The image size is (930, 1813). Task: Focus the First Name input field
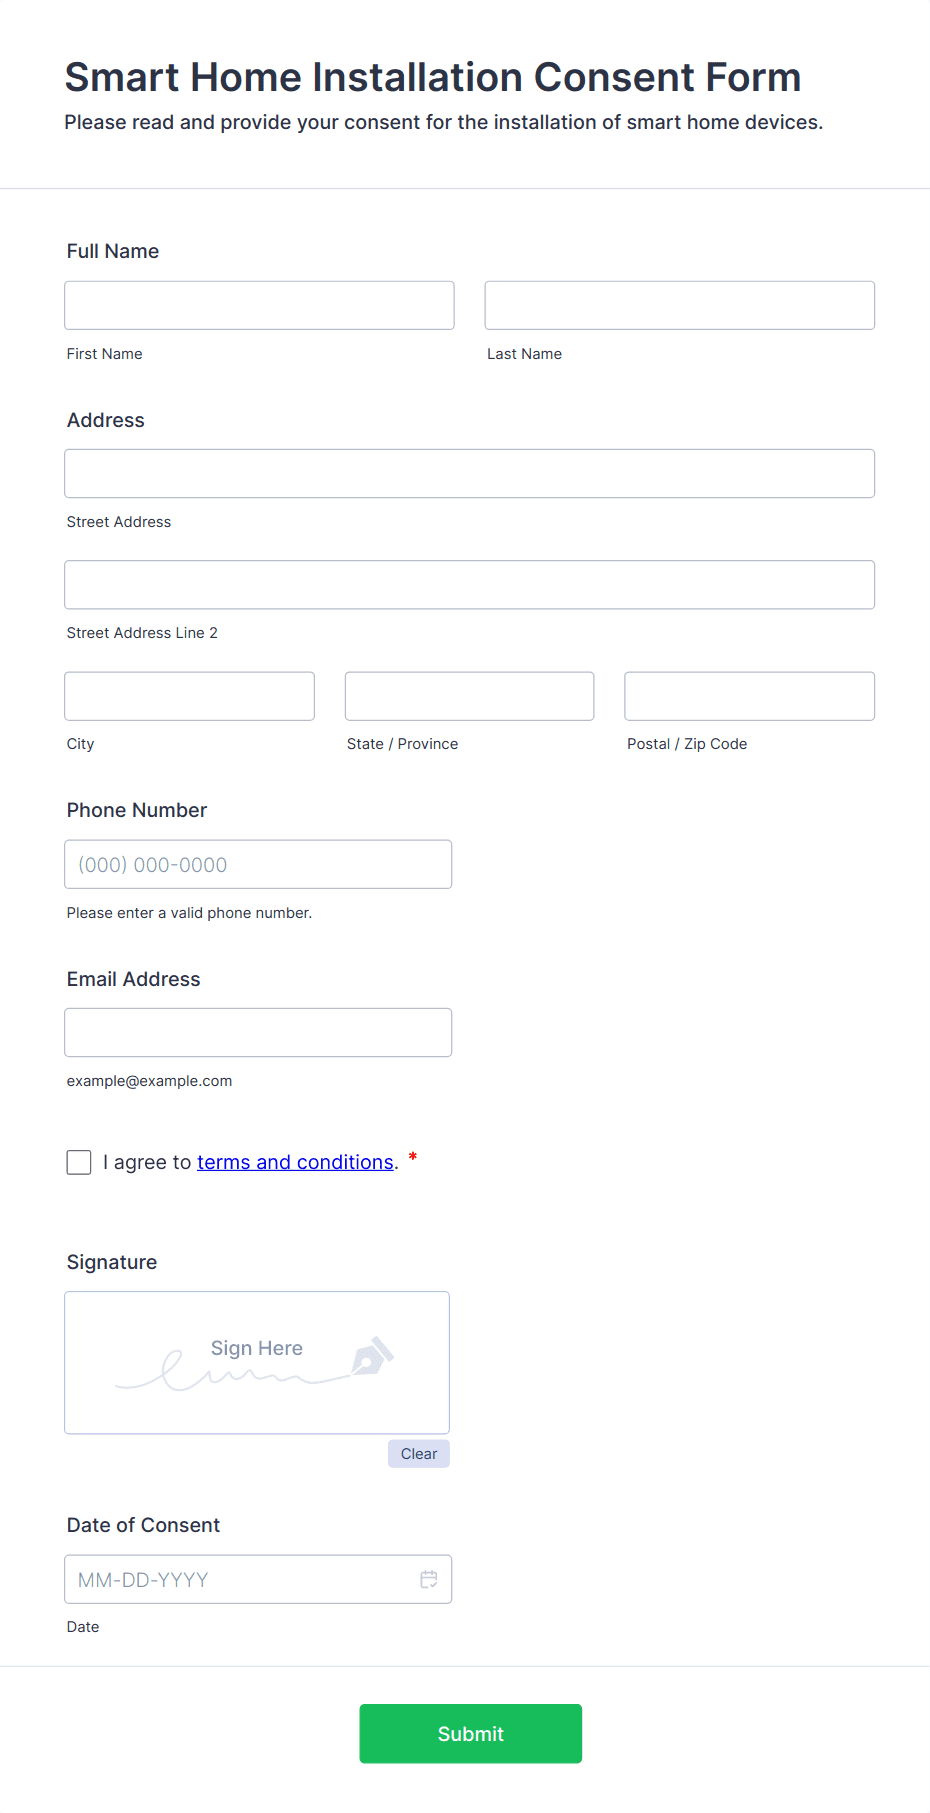coord(259,305)
